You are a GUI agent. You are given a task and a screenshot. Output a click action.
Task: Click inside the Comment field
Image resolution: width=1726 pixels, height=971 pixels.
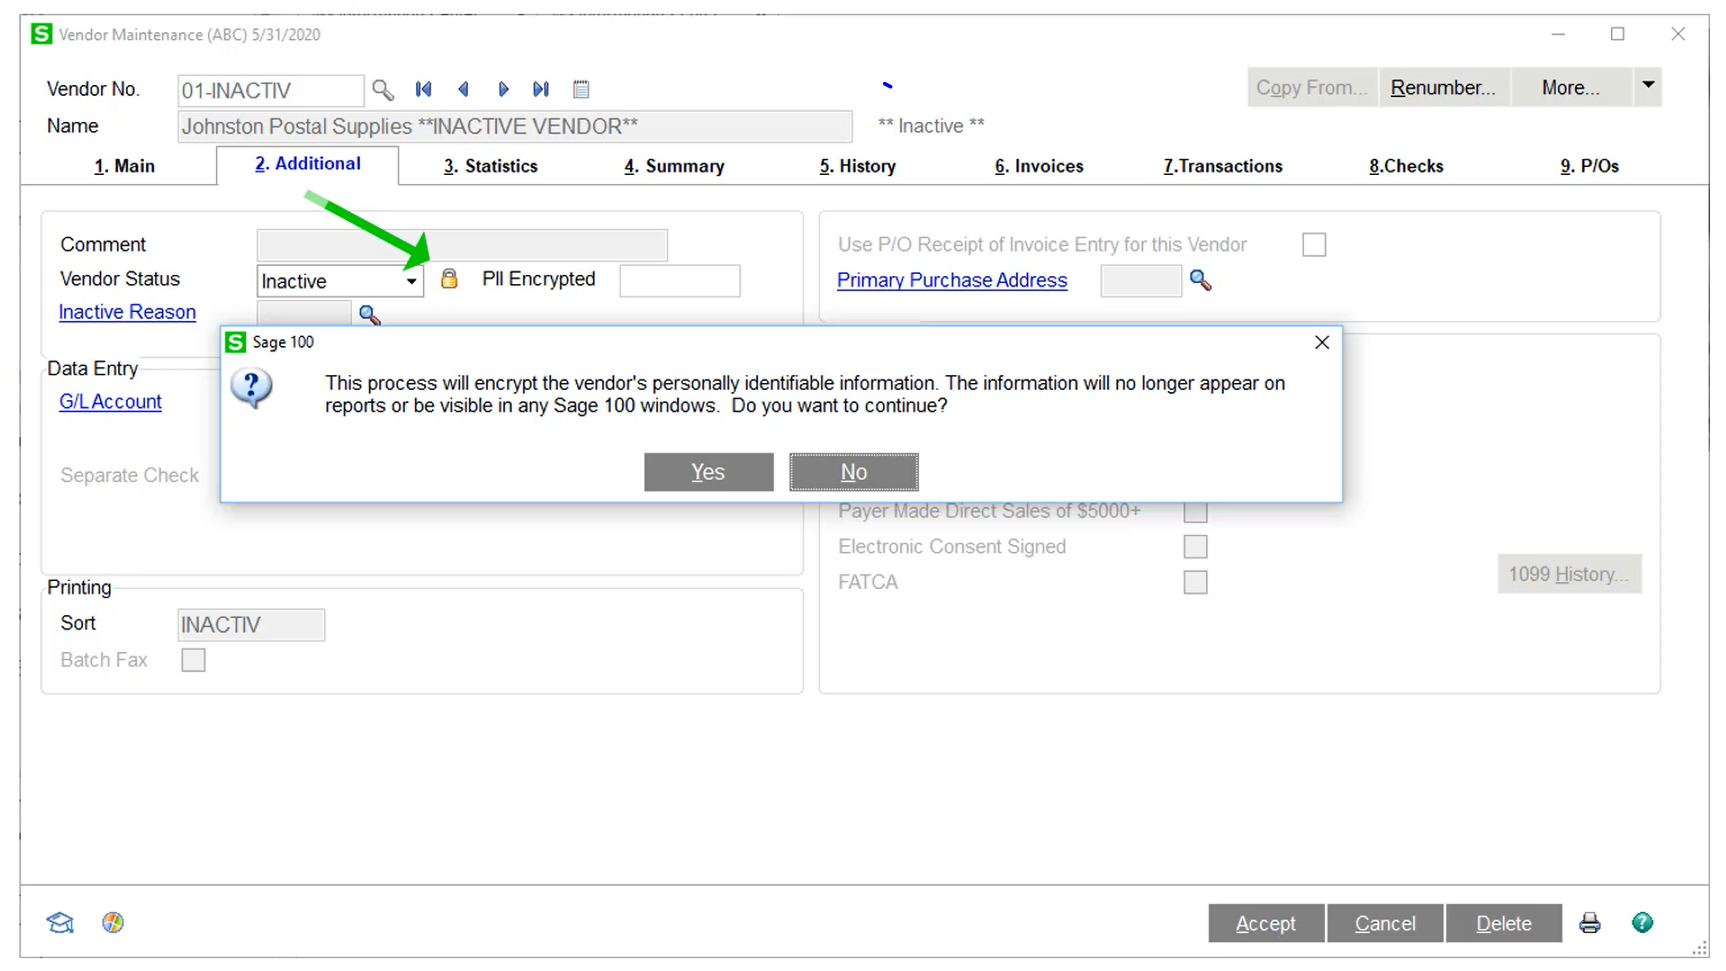pyautogui.click(x=461, y=244)
